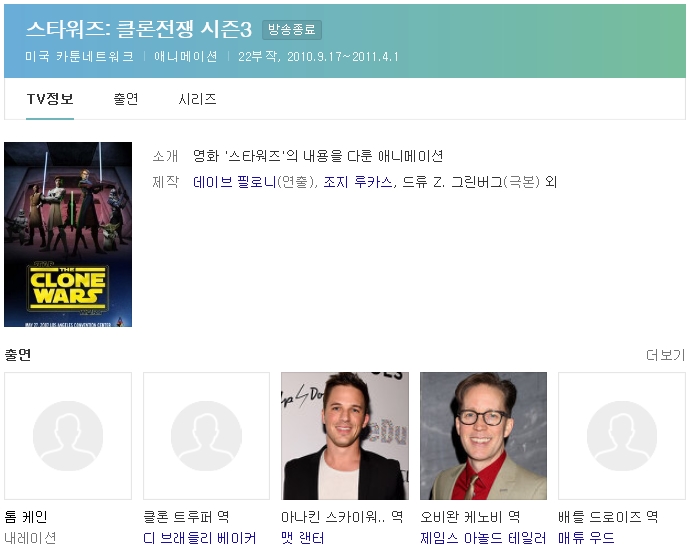The image size is (690, 549).
Task: Open 제임스 아놀드 테일러 profile photo
Action: coord(483,436)
